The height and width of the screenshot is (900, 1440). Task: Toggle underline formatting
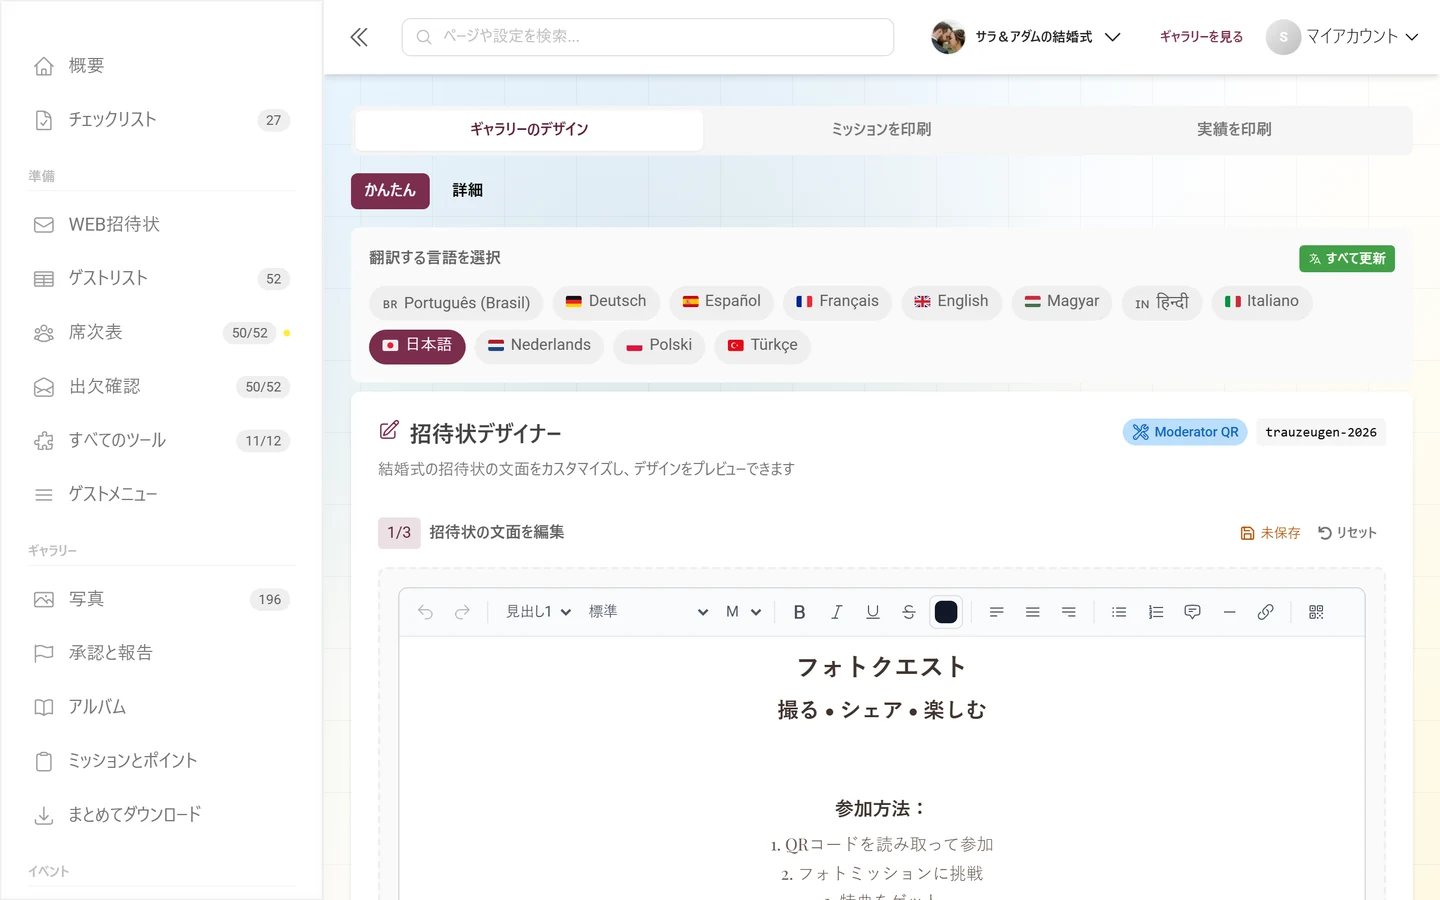(x=872, y=612)
